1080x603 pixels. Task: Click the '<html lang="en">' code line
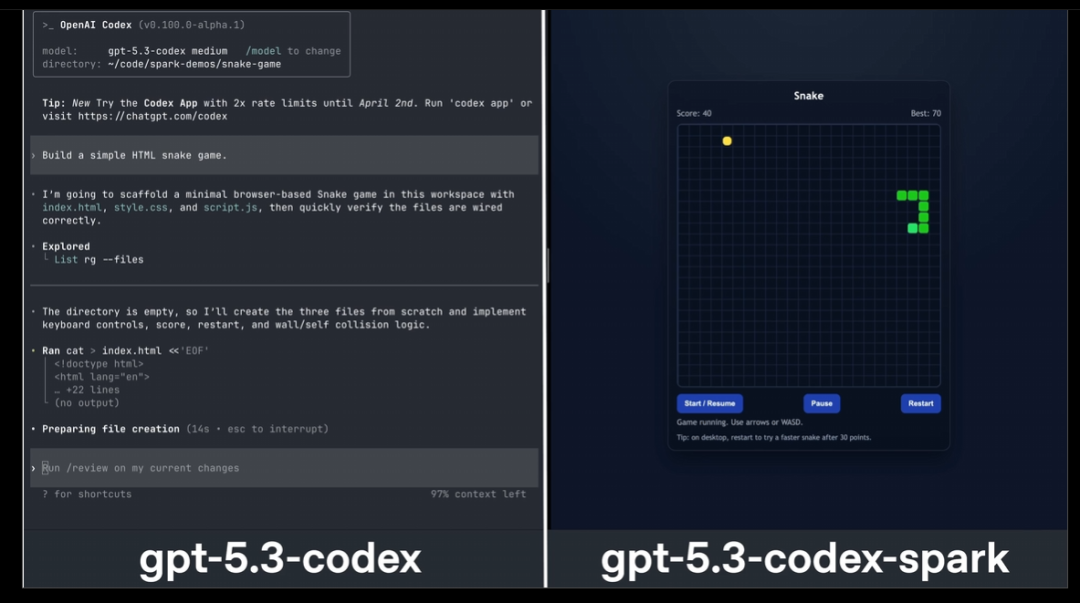(102, 377)
